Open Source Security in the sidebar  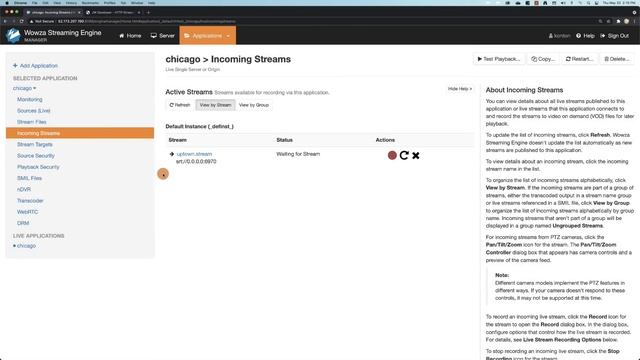pyautogui.click(x=36, y=156)
